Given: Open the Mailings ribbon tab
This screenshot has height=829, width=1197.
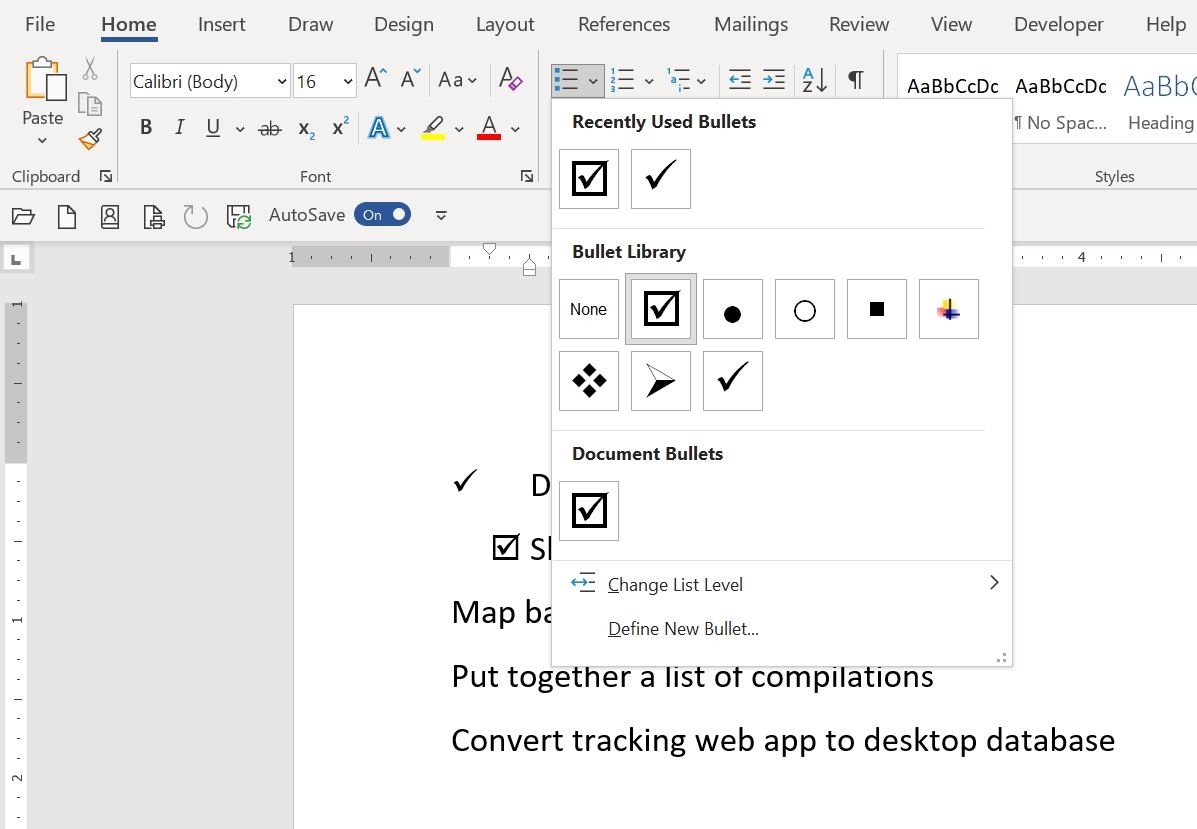Looking at the screenshot, I should coord(750,24).
